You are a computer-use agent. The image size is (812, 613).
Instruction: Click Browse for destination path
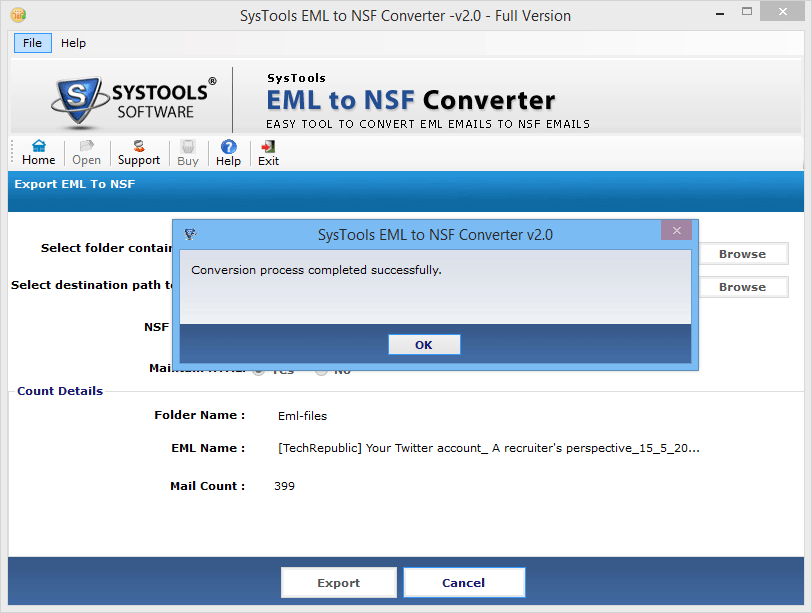(743, 287)
